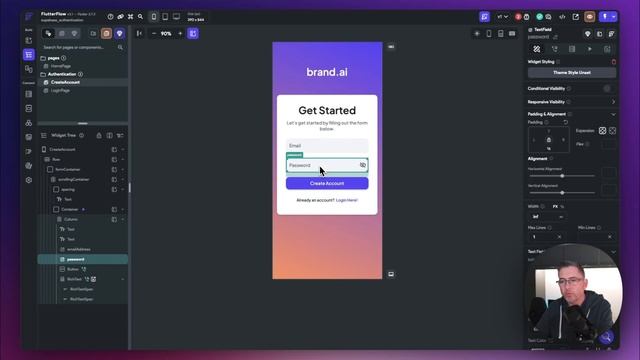Select the Widget Tree icon in left rail
This screenshot has width=640, height=360.
29,55
